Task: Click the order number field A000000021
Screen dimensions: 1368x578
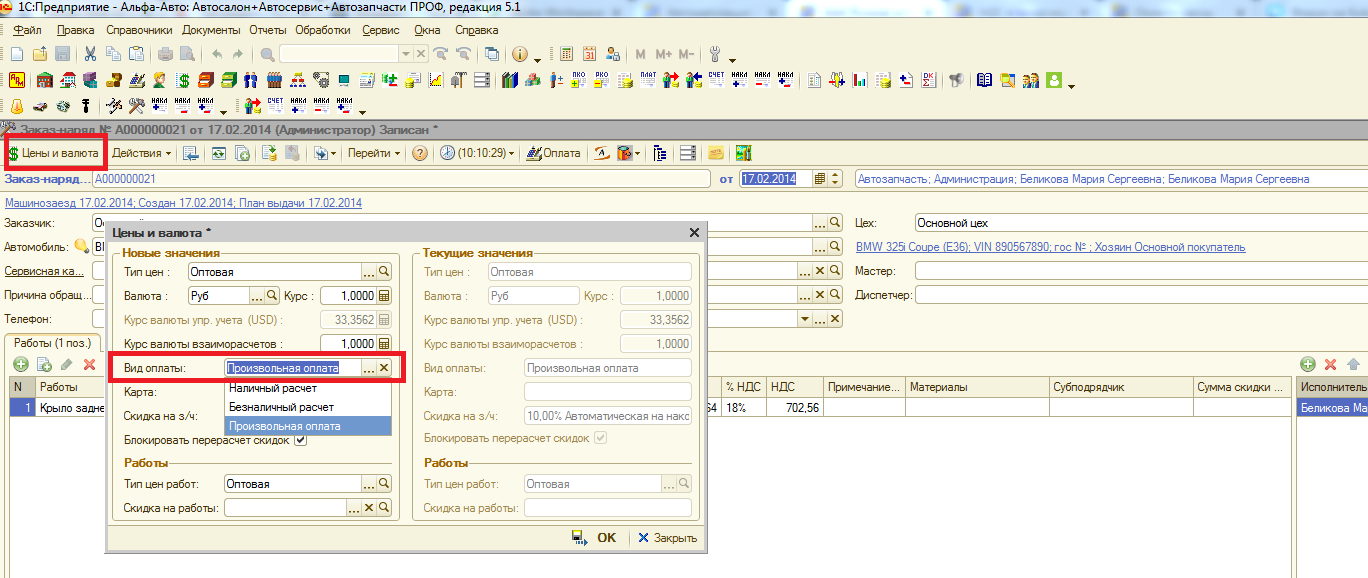Action: pos(402,179)
